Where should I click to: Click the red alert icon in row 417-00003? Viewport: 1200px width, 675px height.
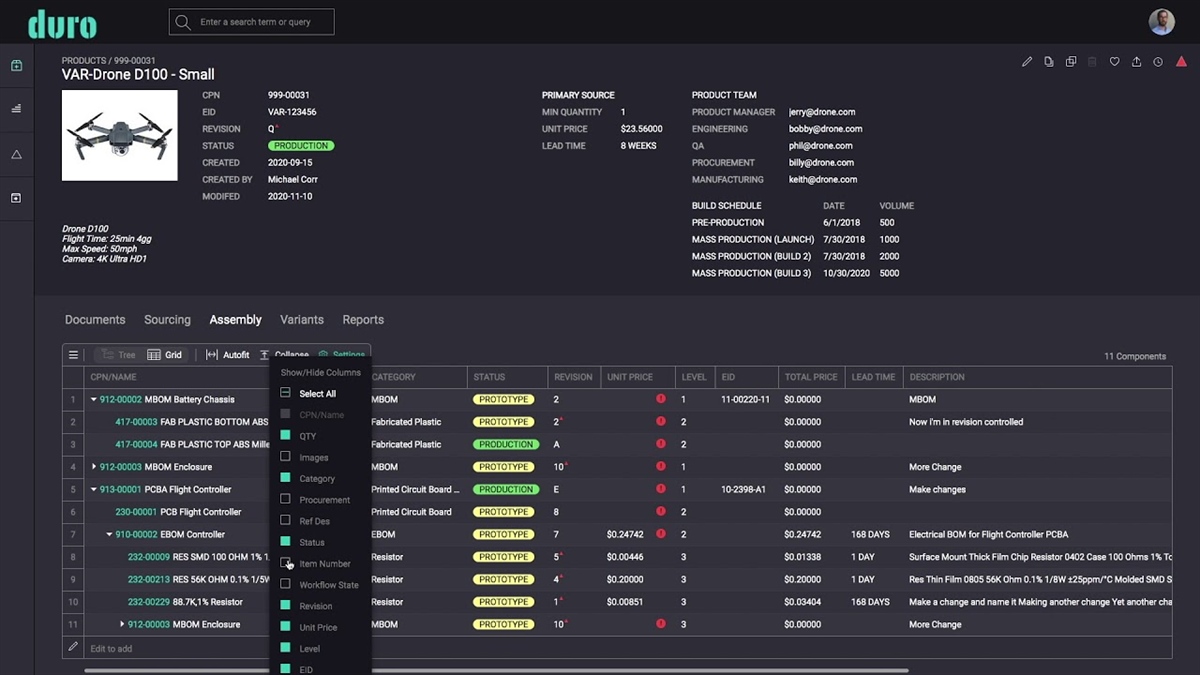661,422
